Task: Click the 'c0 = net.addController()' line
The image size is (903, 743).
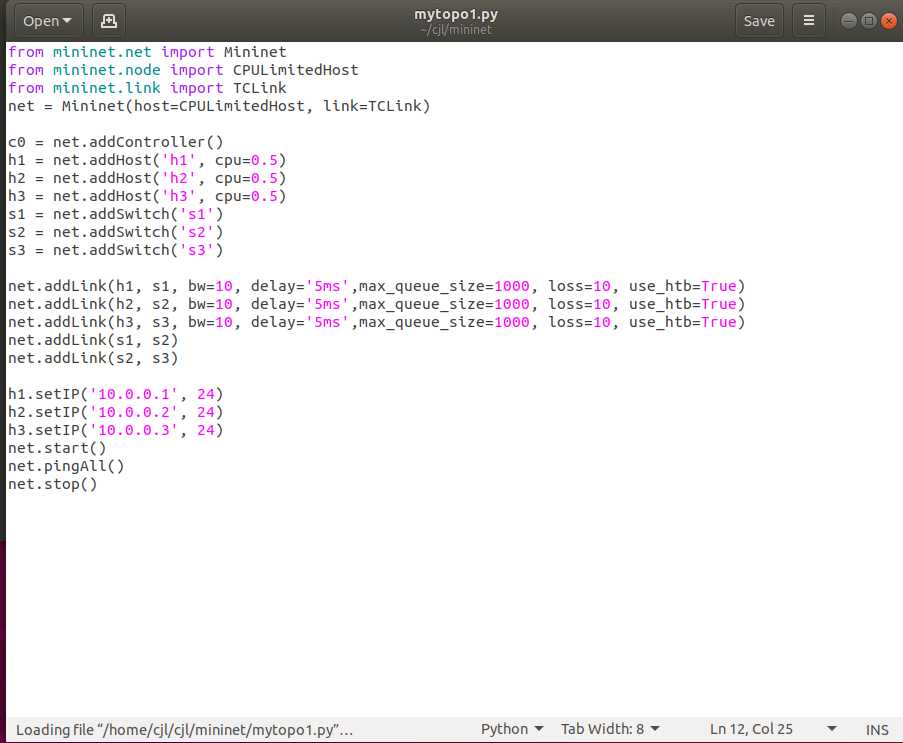Action: [115, 142]
